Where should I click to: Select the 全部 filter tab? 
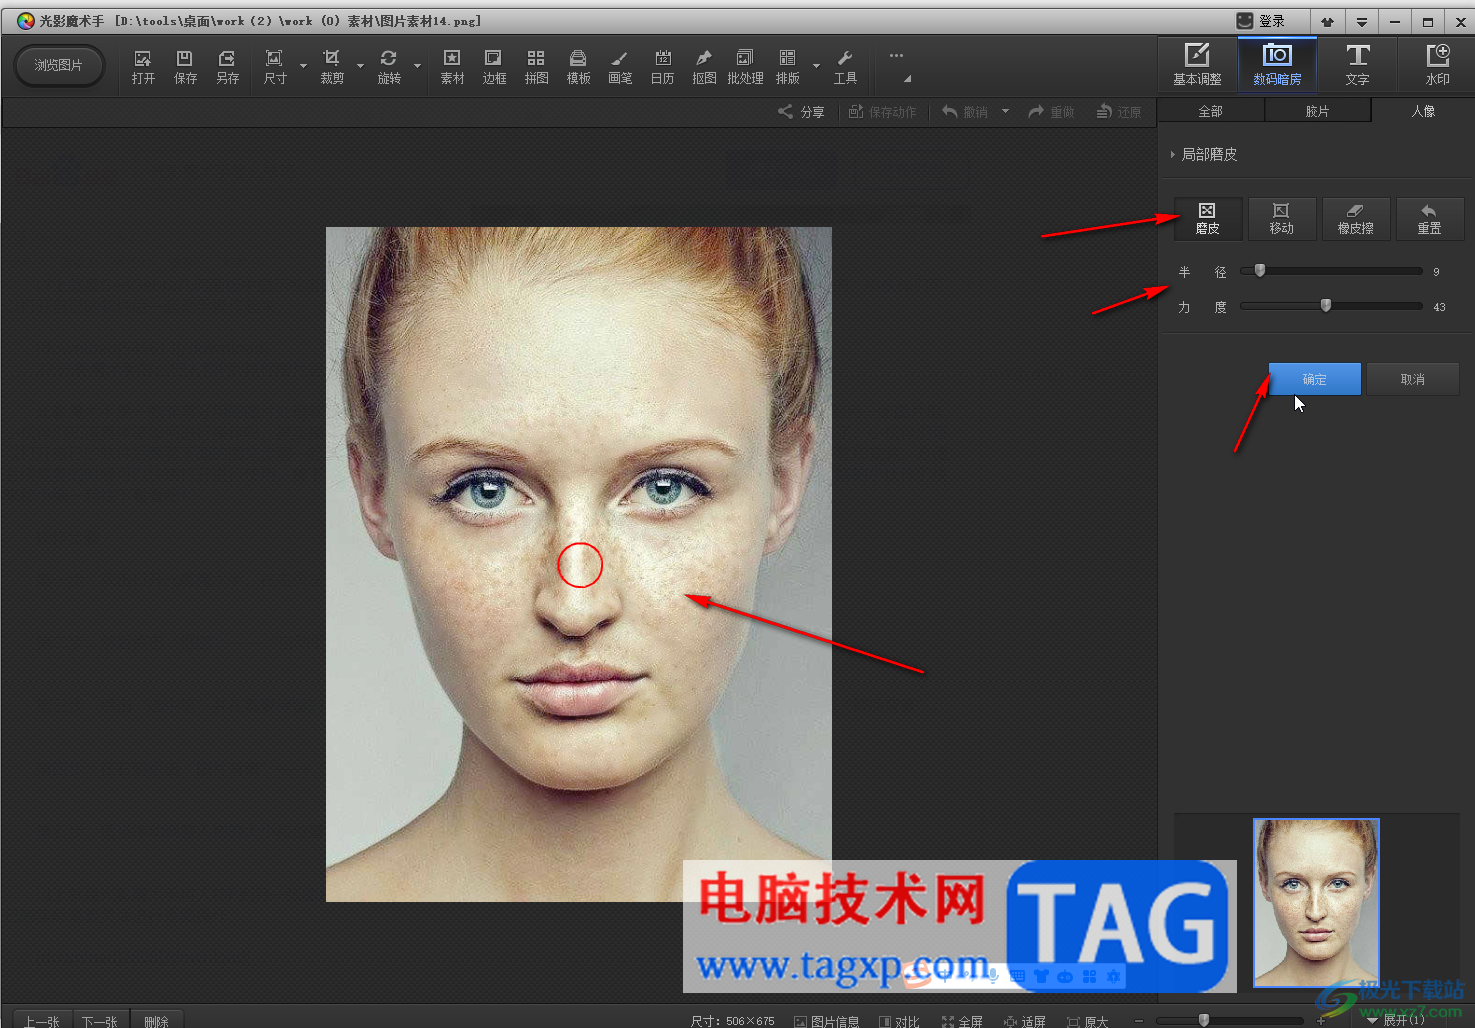click(1211, 111)
